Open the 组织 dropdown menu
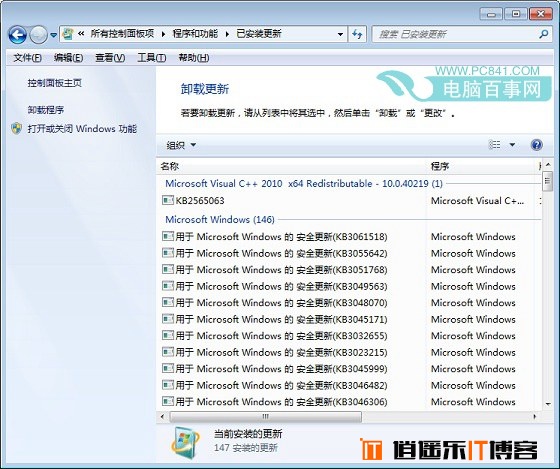The width and height of the screenshot is (560, 469). (x=181, y=145)
